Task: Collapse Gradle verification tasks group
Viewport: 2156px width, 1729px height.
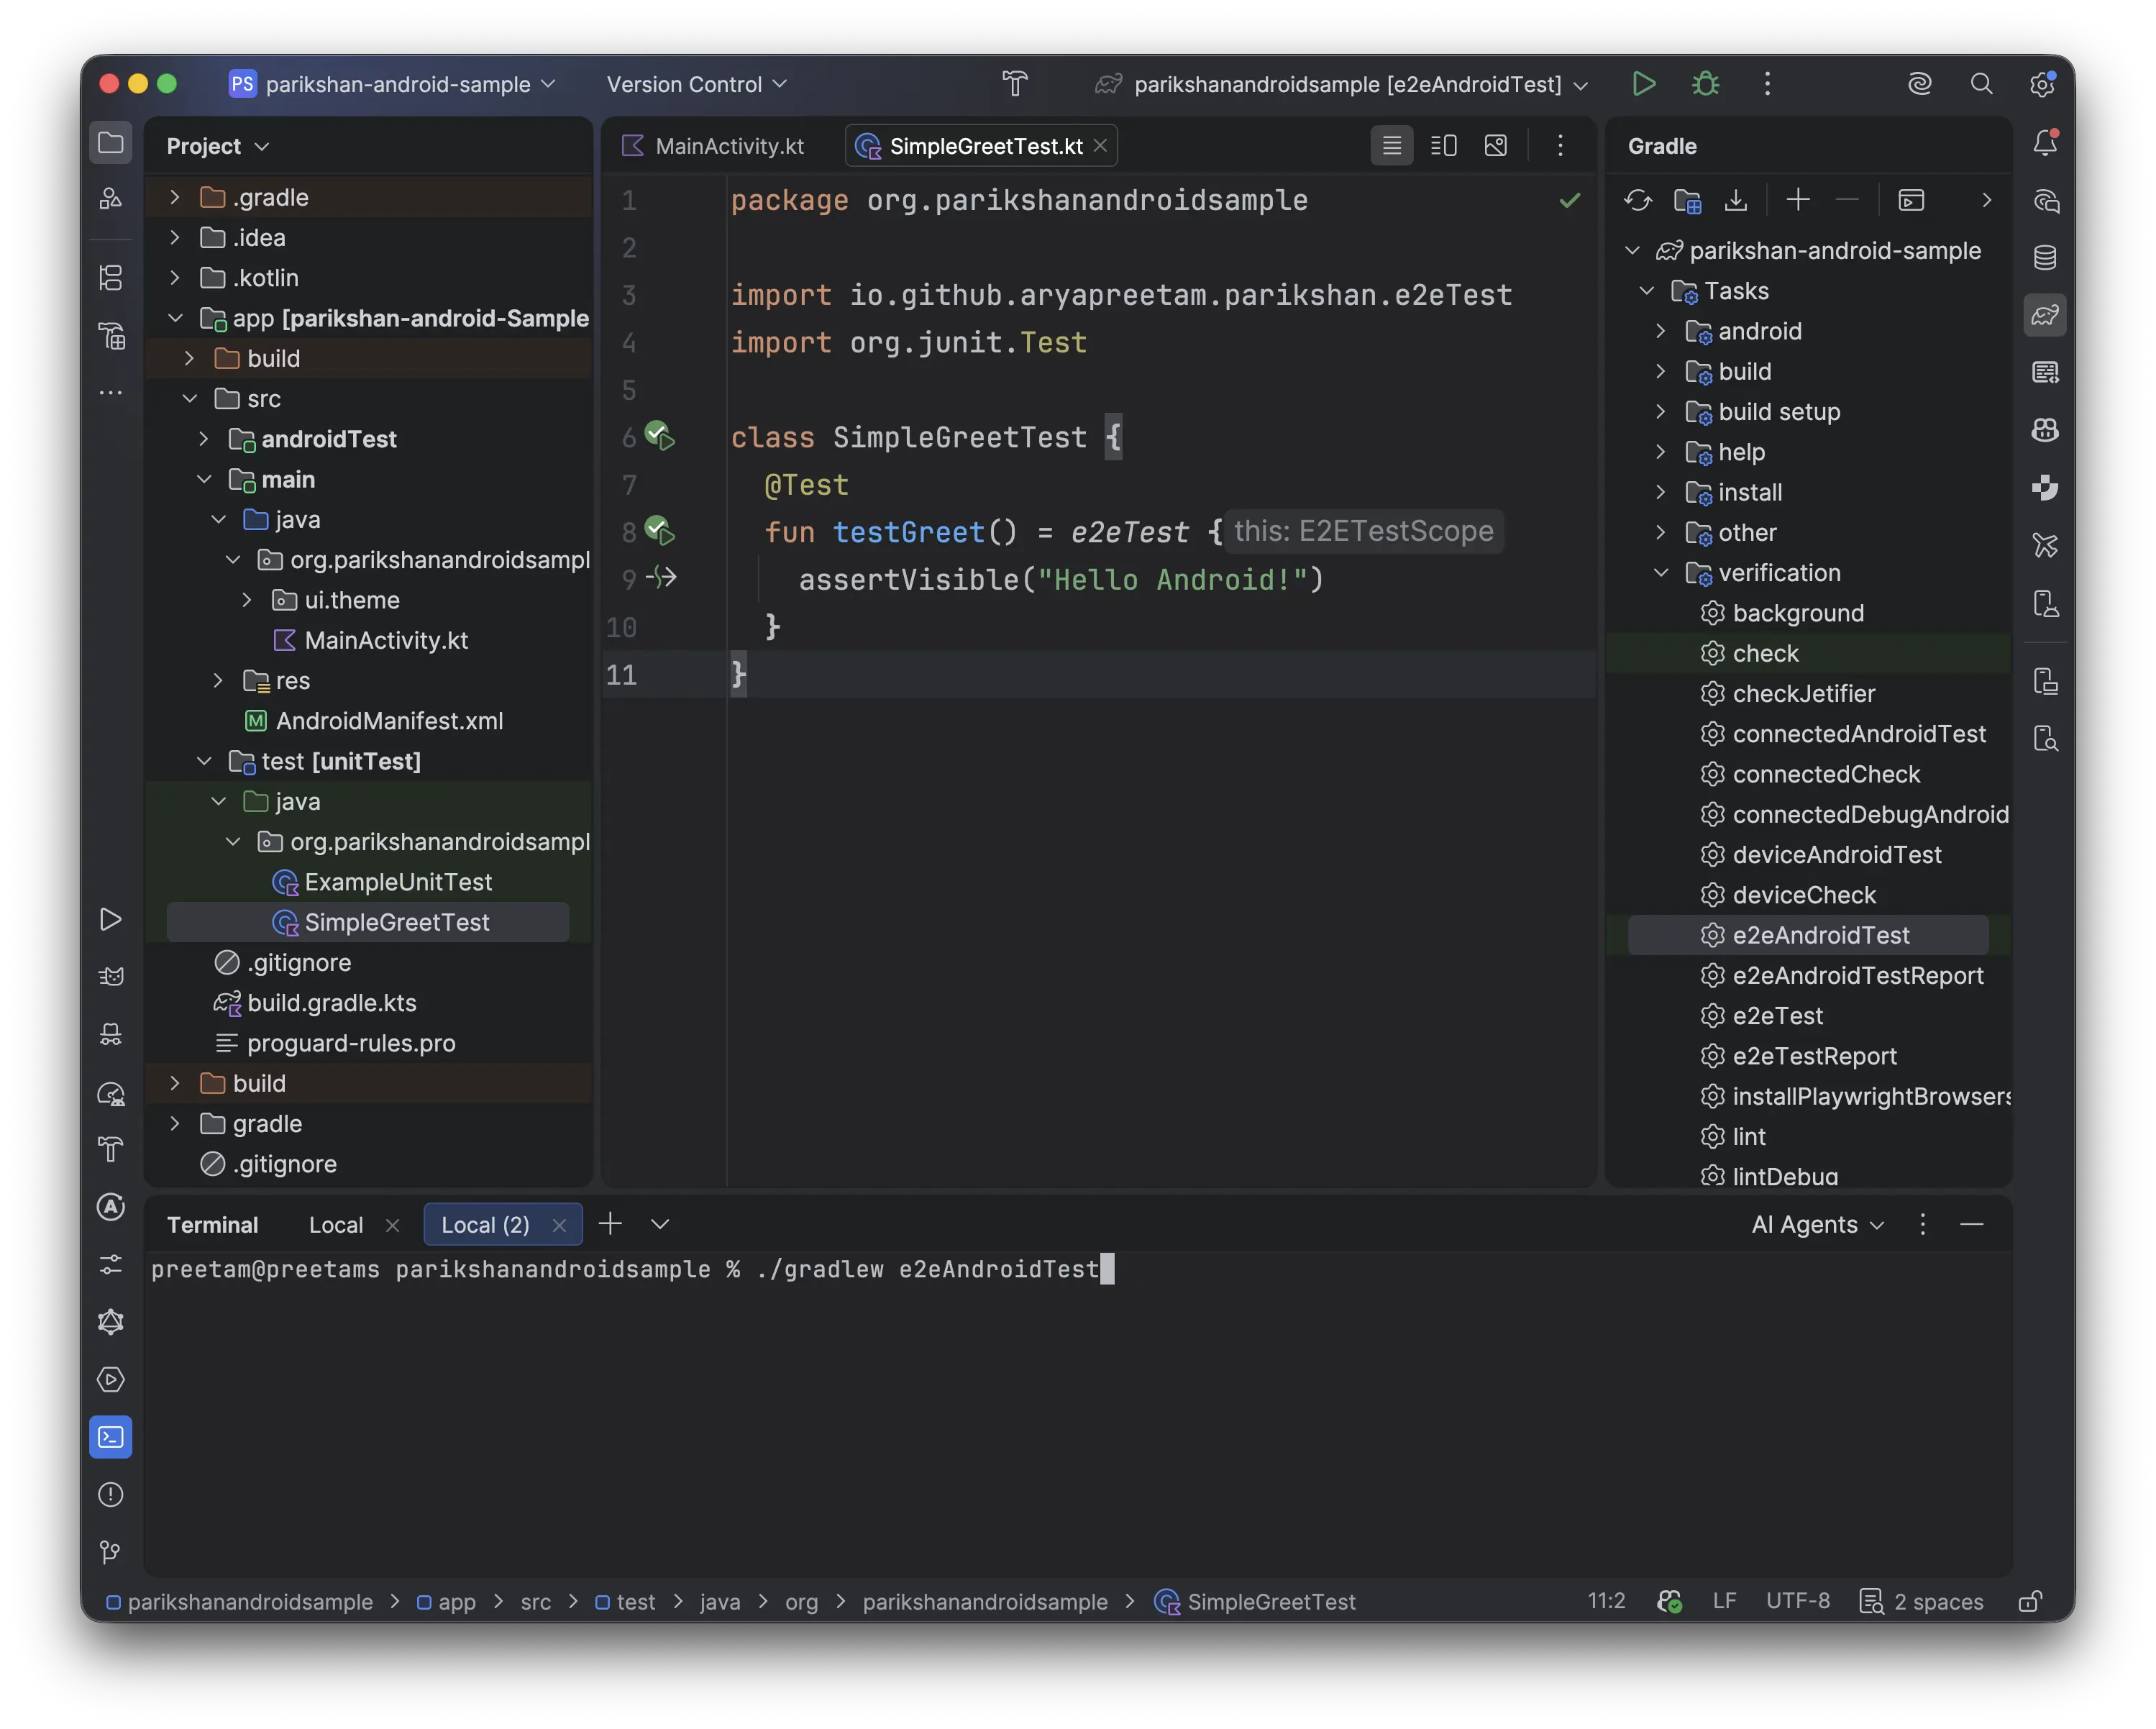Action: 1661,573
